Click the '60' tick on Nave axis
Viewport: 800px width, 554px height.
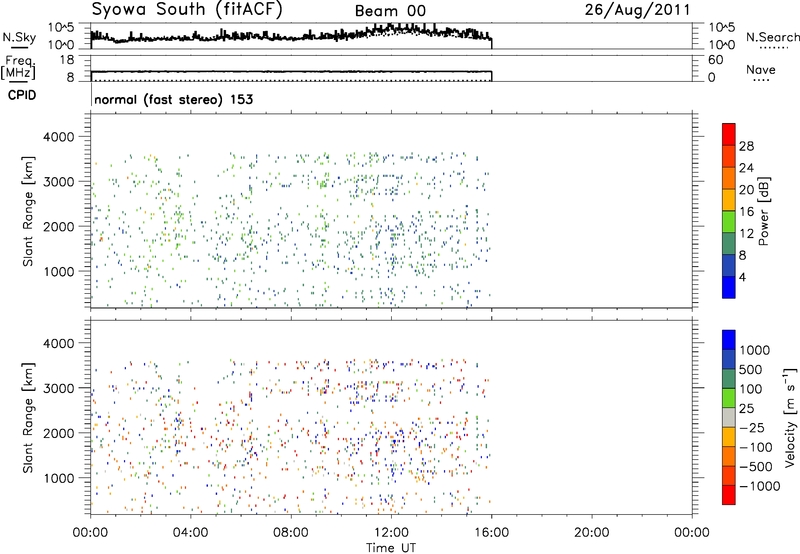716,60
